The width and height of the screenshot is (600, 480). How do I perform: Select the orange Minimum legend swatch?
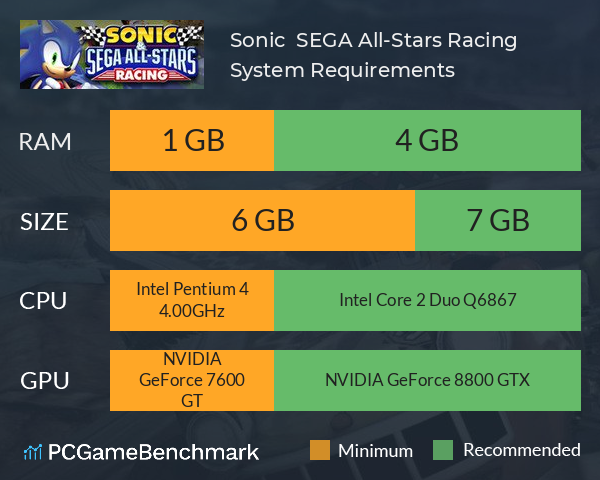tap(320, 450)
